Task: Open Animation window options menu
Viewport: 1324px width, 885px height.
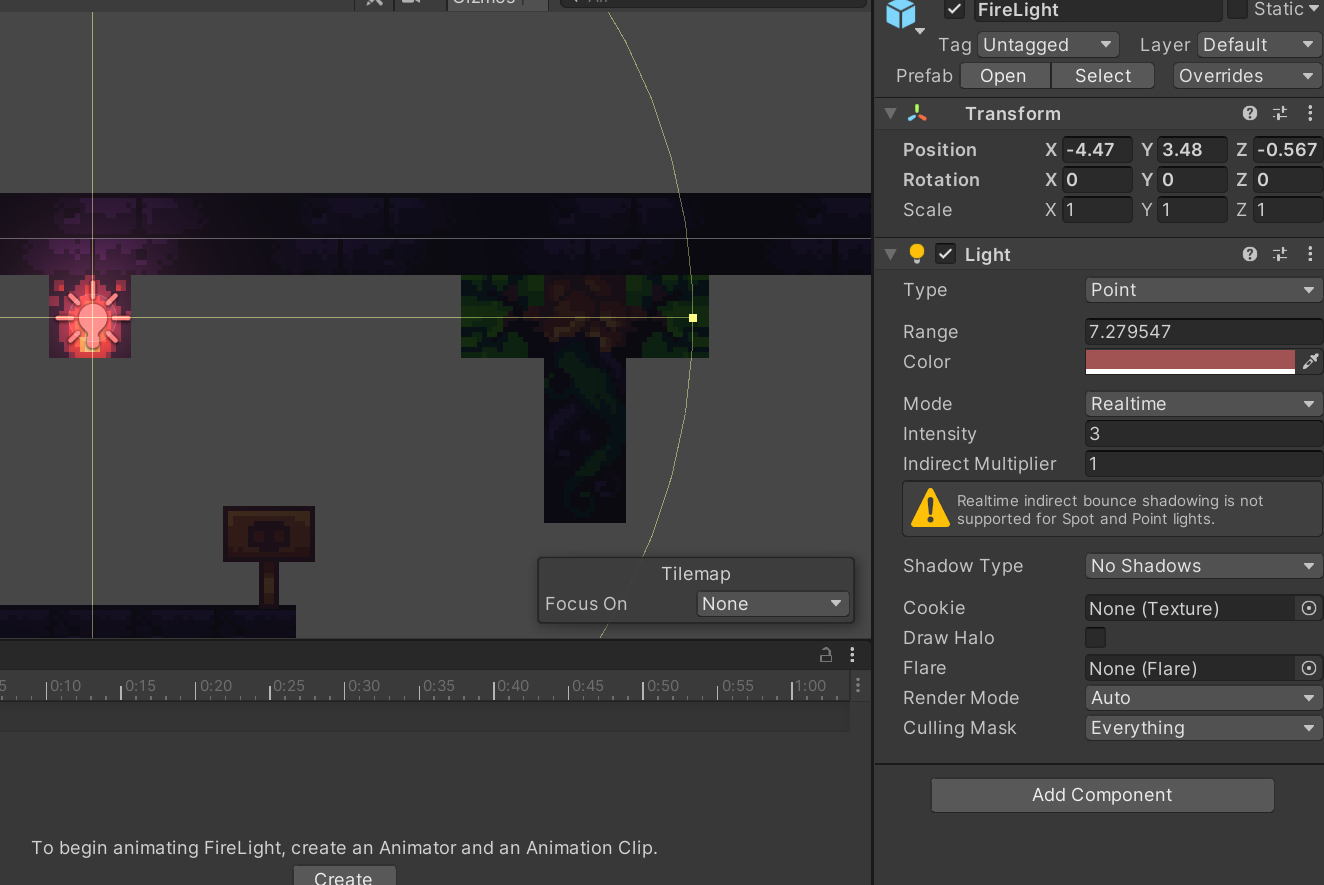Action: pos(852,655)
